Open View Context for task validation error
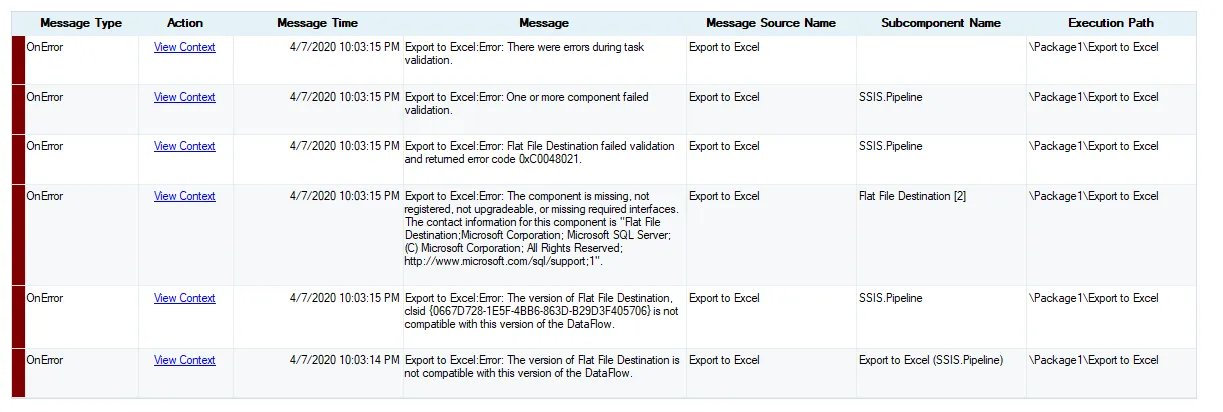1223x412 pixels. tap(184, 47)
